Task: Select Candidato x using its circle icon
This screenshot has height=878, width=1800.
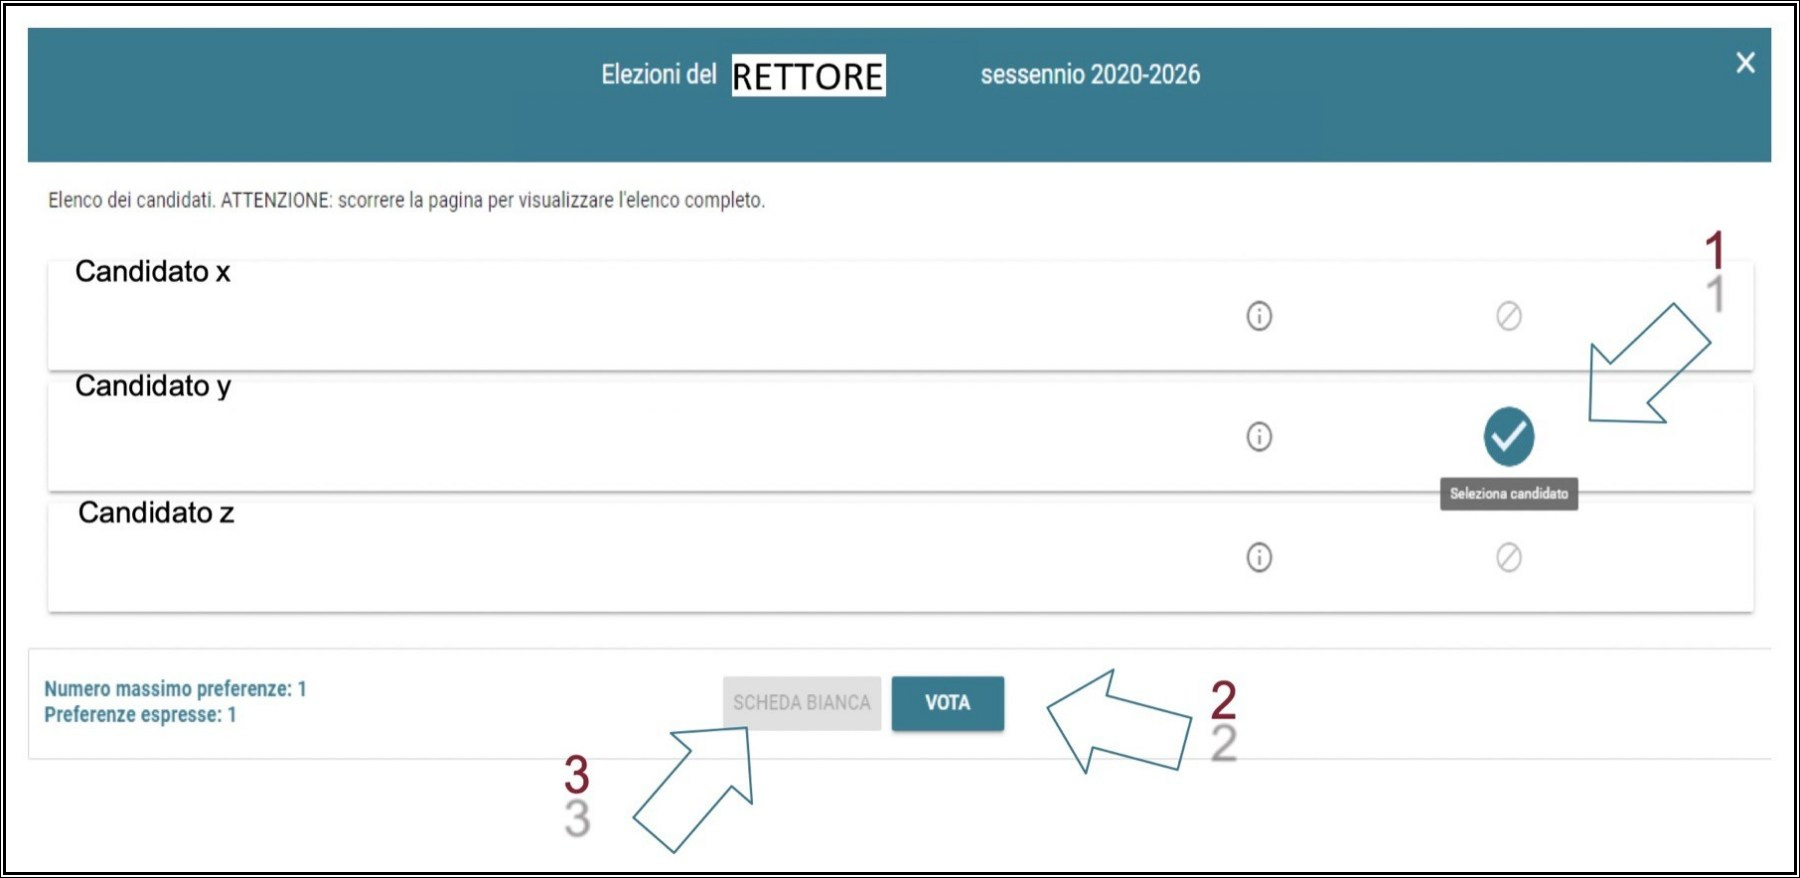Action: coord(1509,316)
